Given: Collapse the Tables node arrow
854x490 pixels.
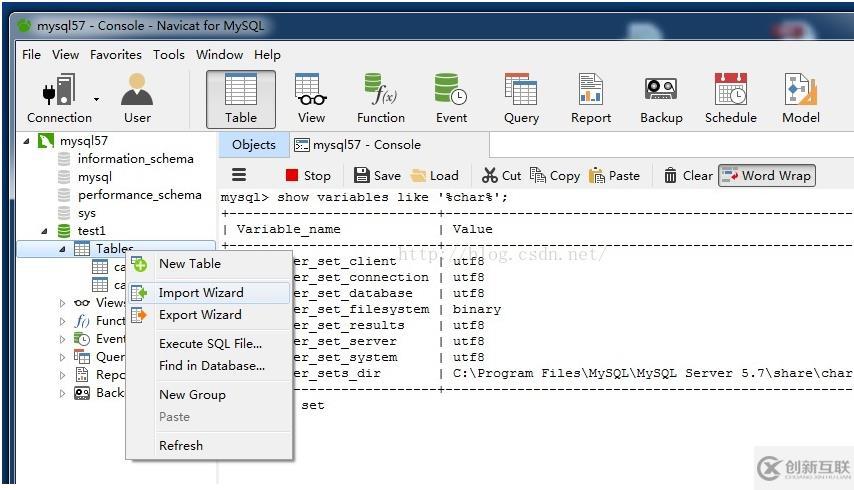Looking at the screenshot, I should [62, 249].
